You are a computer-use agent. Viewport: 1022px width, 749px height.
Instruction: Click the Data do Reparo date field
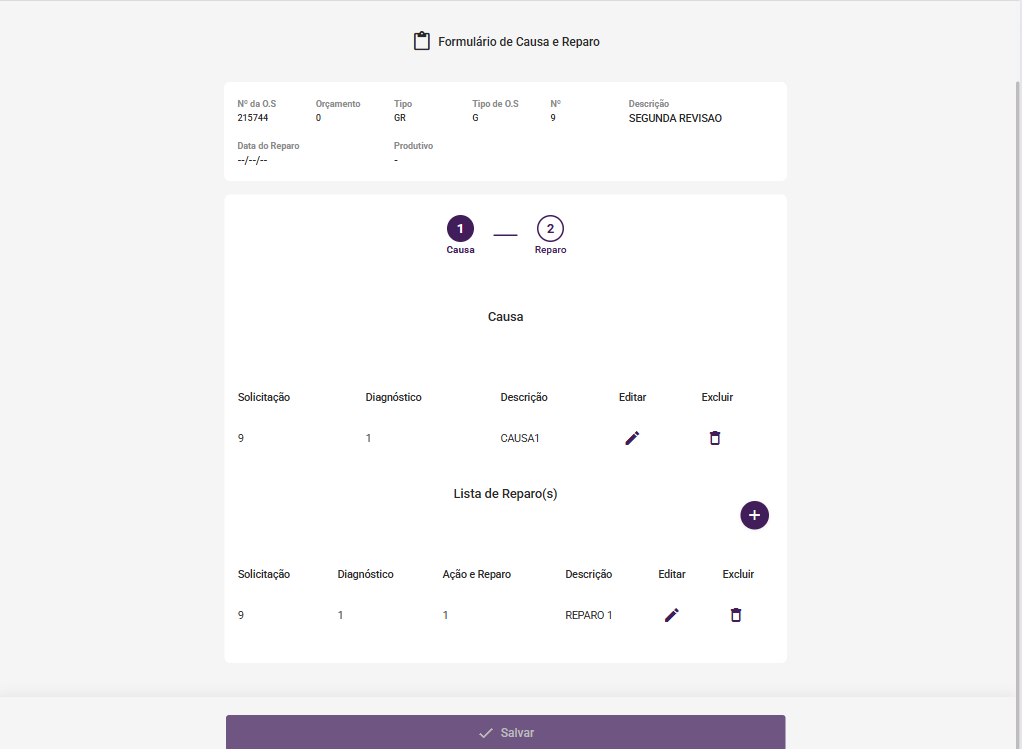pyautogui.click(x=253, y=160)
